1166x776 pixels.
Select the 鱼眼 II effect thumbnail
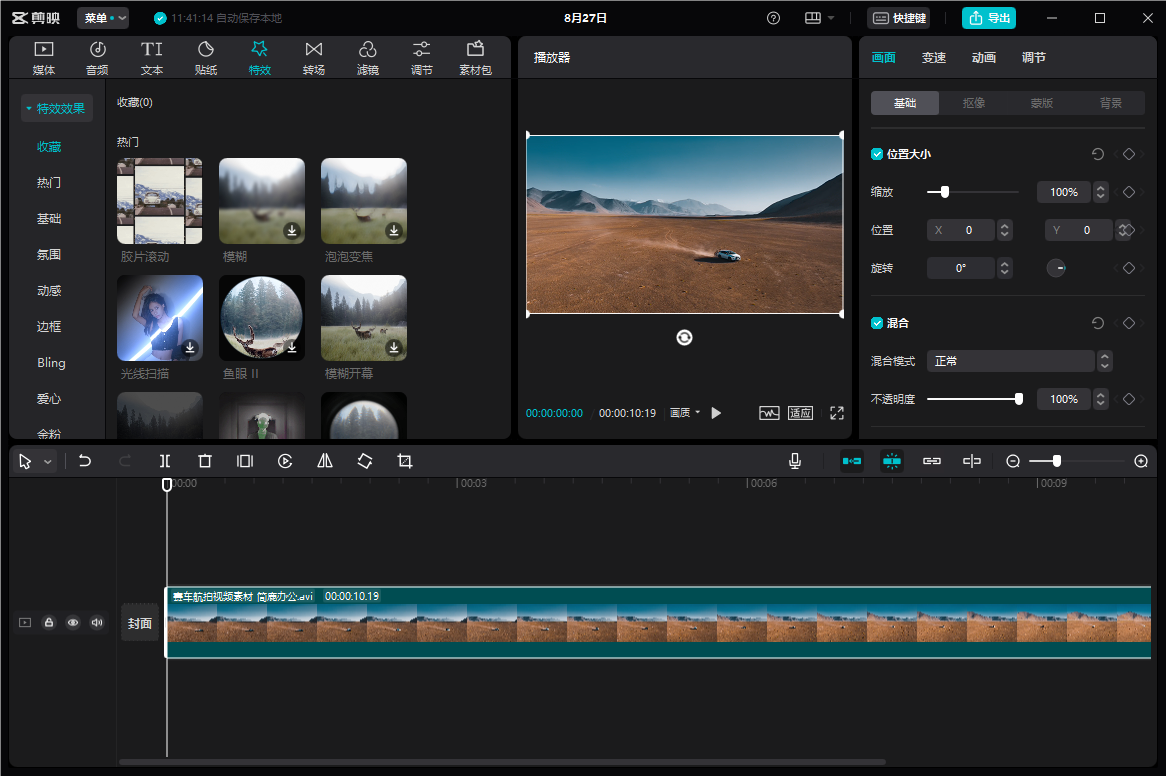pyautogui.click(x=262, y=318)
